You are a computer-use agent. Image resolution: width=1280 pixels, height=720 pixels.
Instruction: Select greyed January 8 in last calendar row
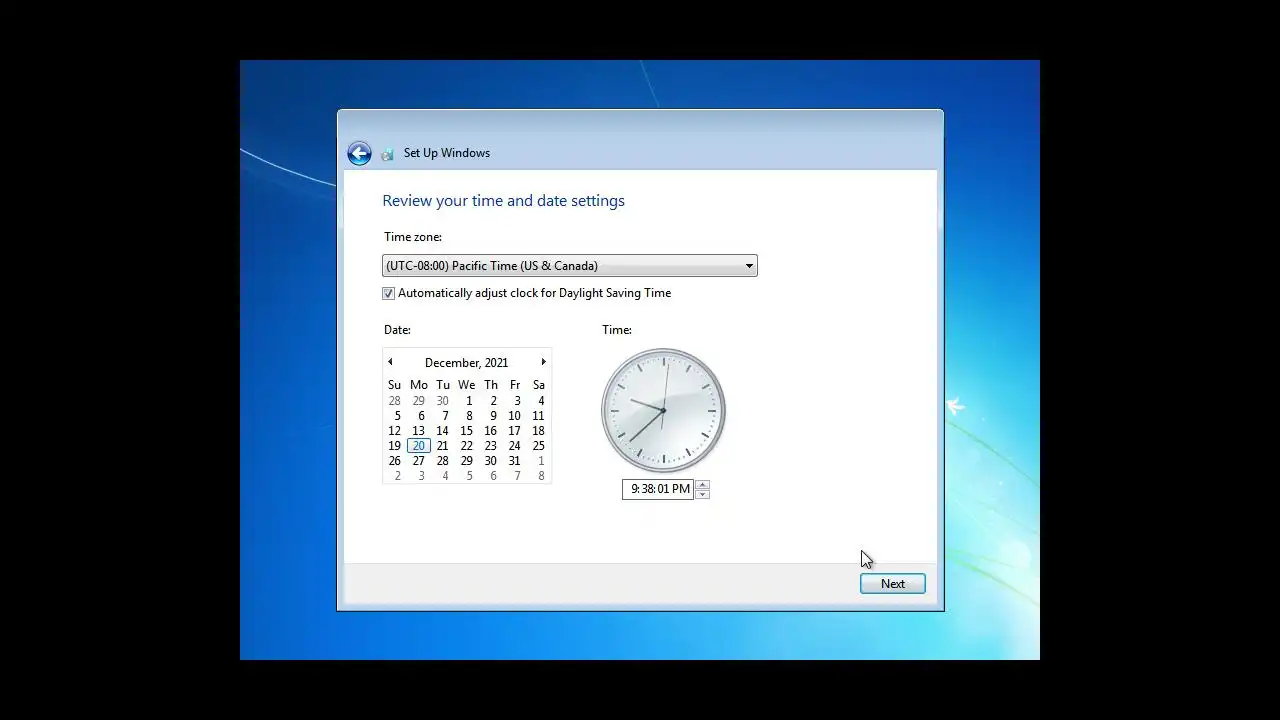coord(541,476)
